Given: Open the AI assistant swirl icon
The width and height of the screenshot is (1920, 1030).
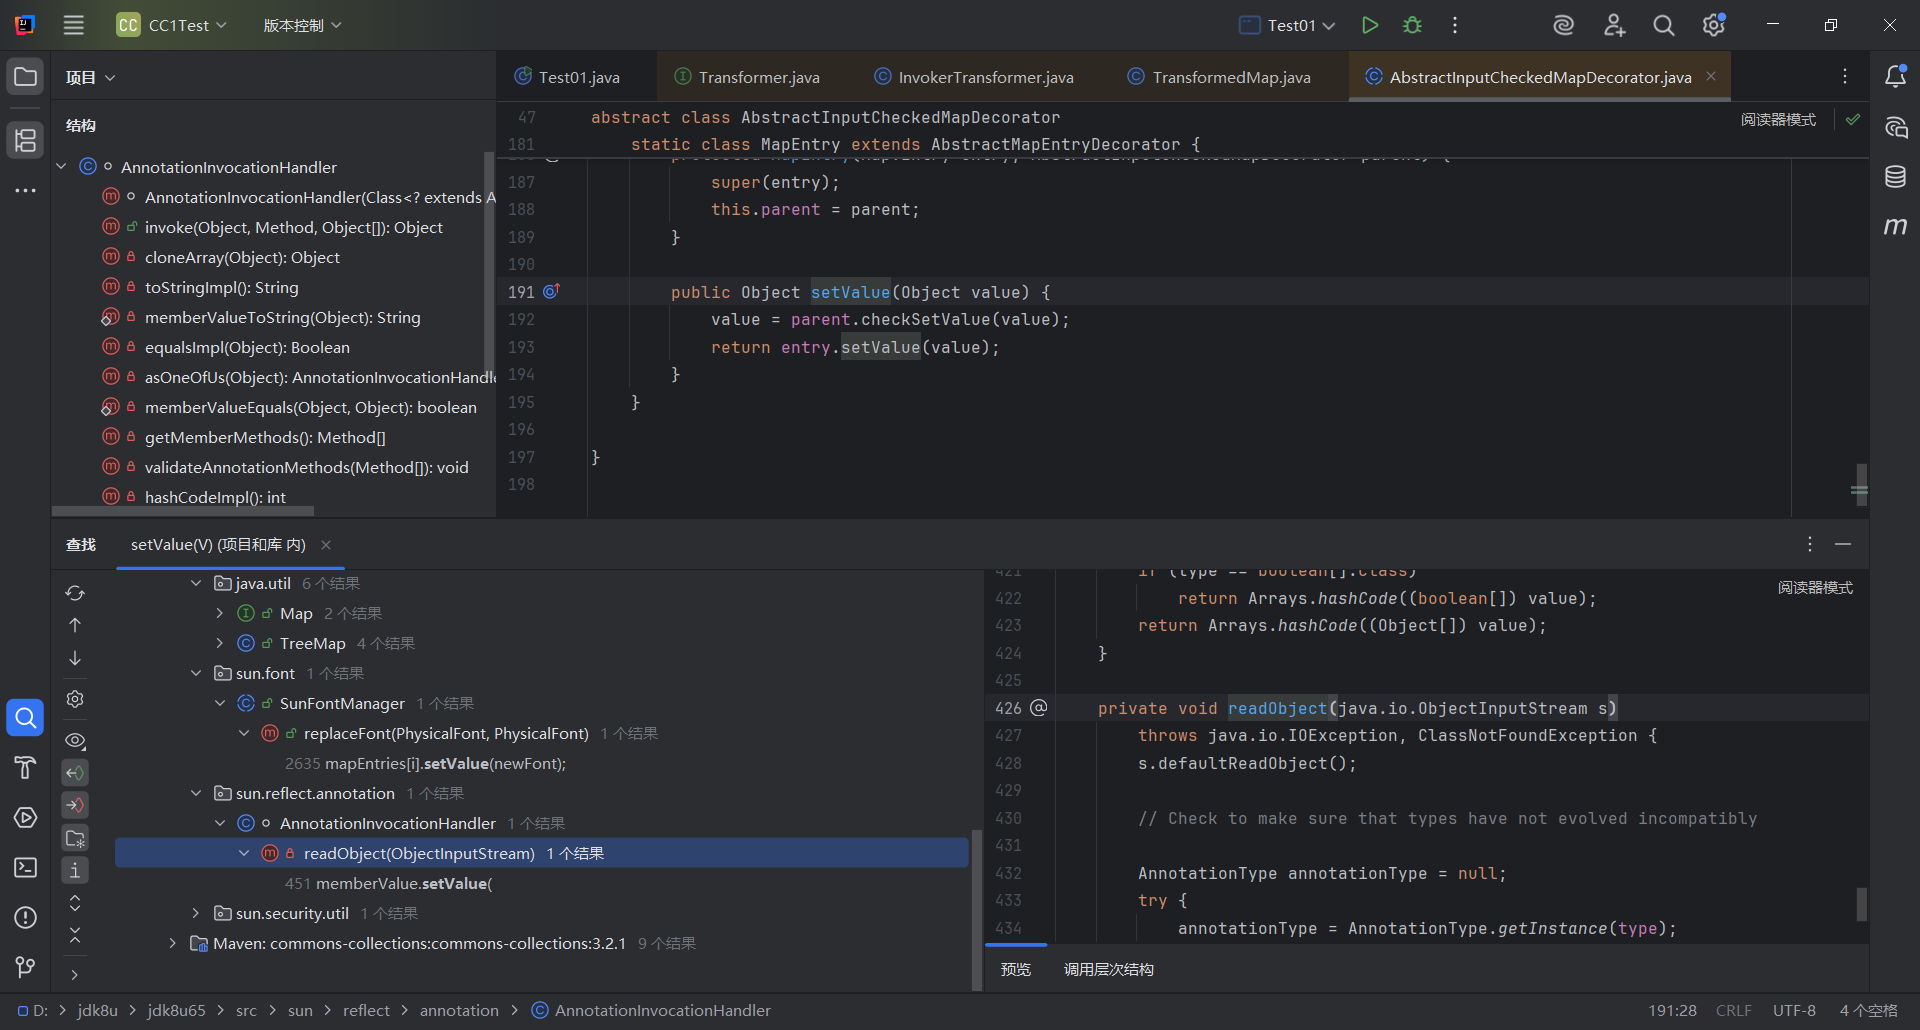Looking at the screenshot, I should point(1564,25).
